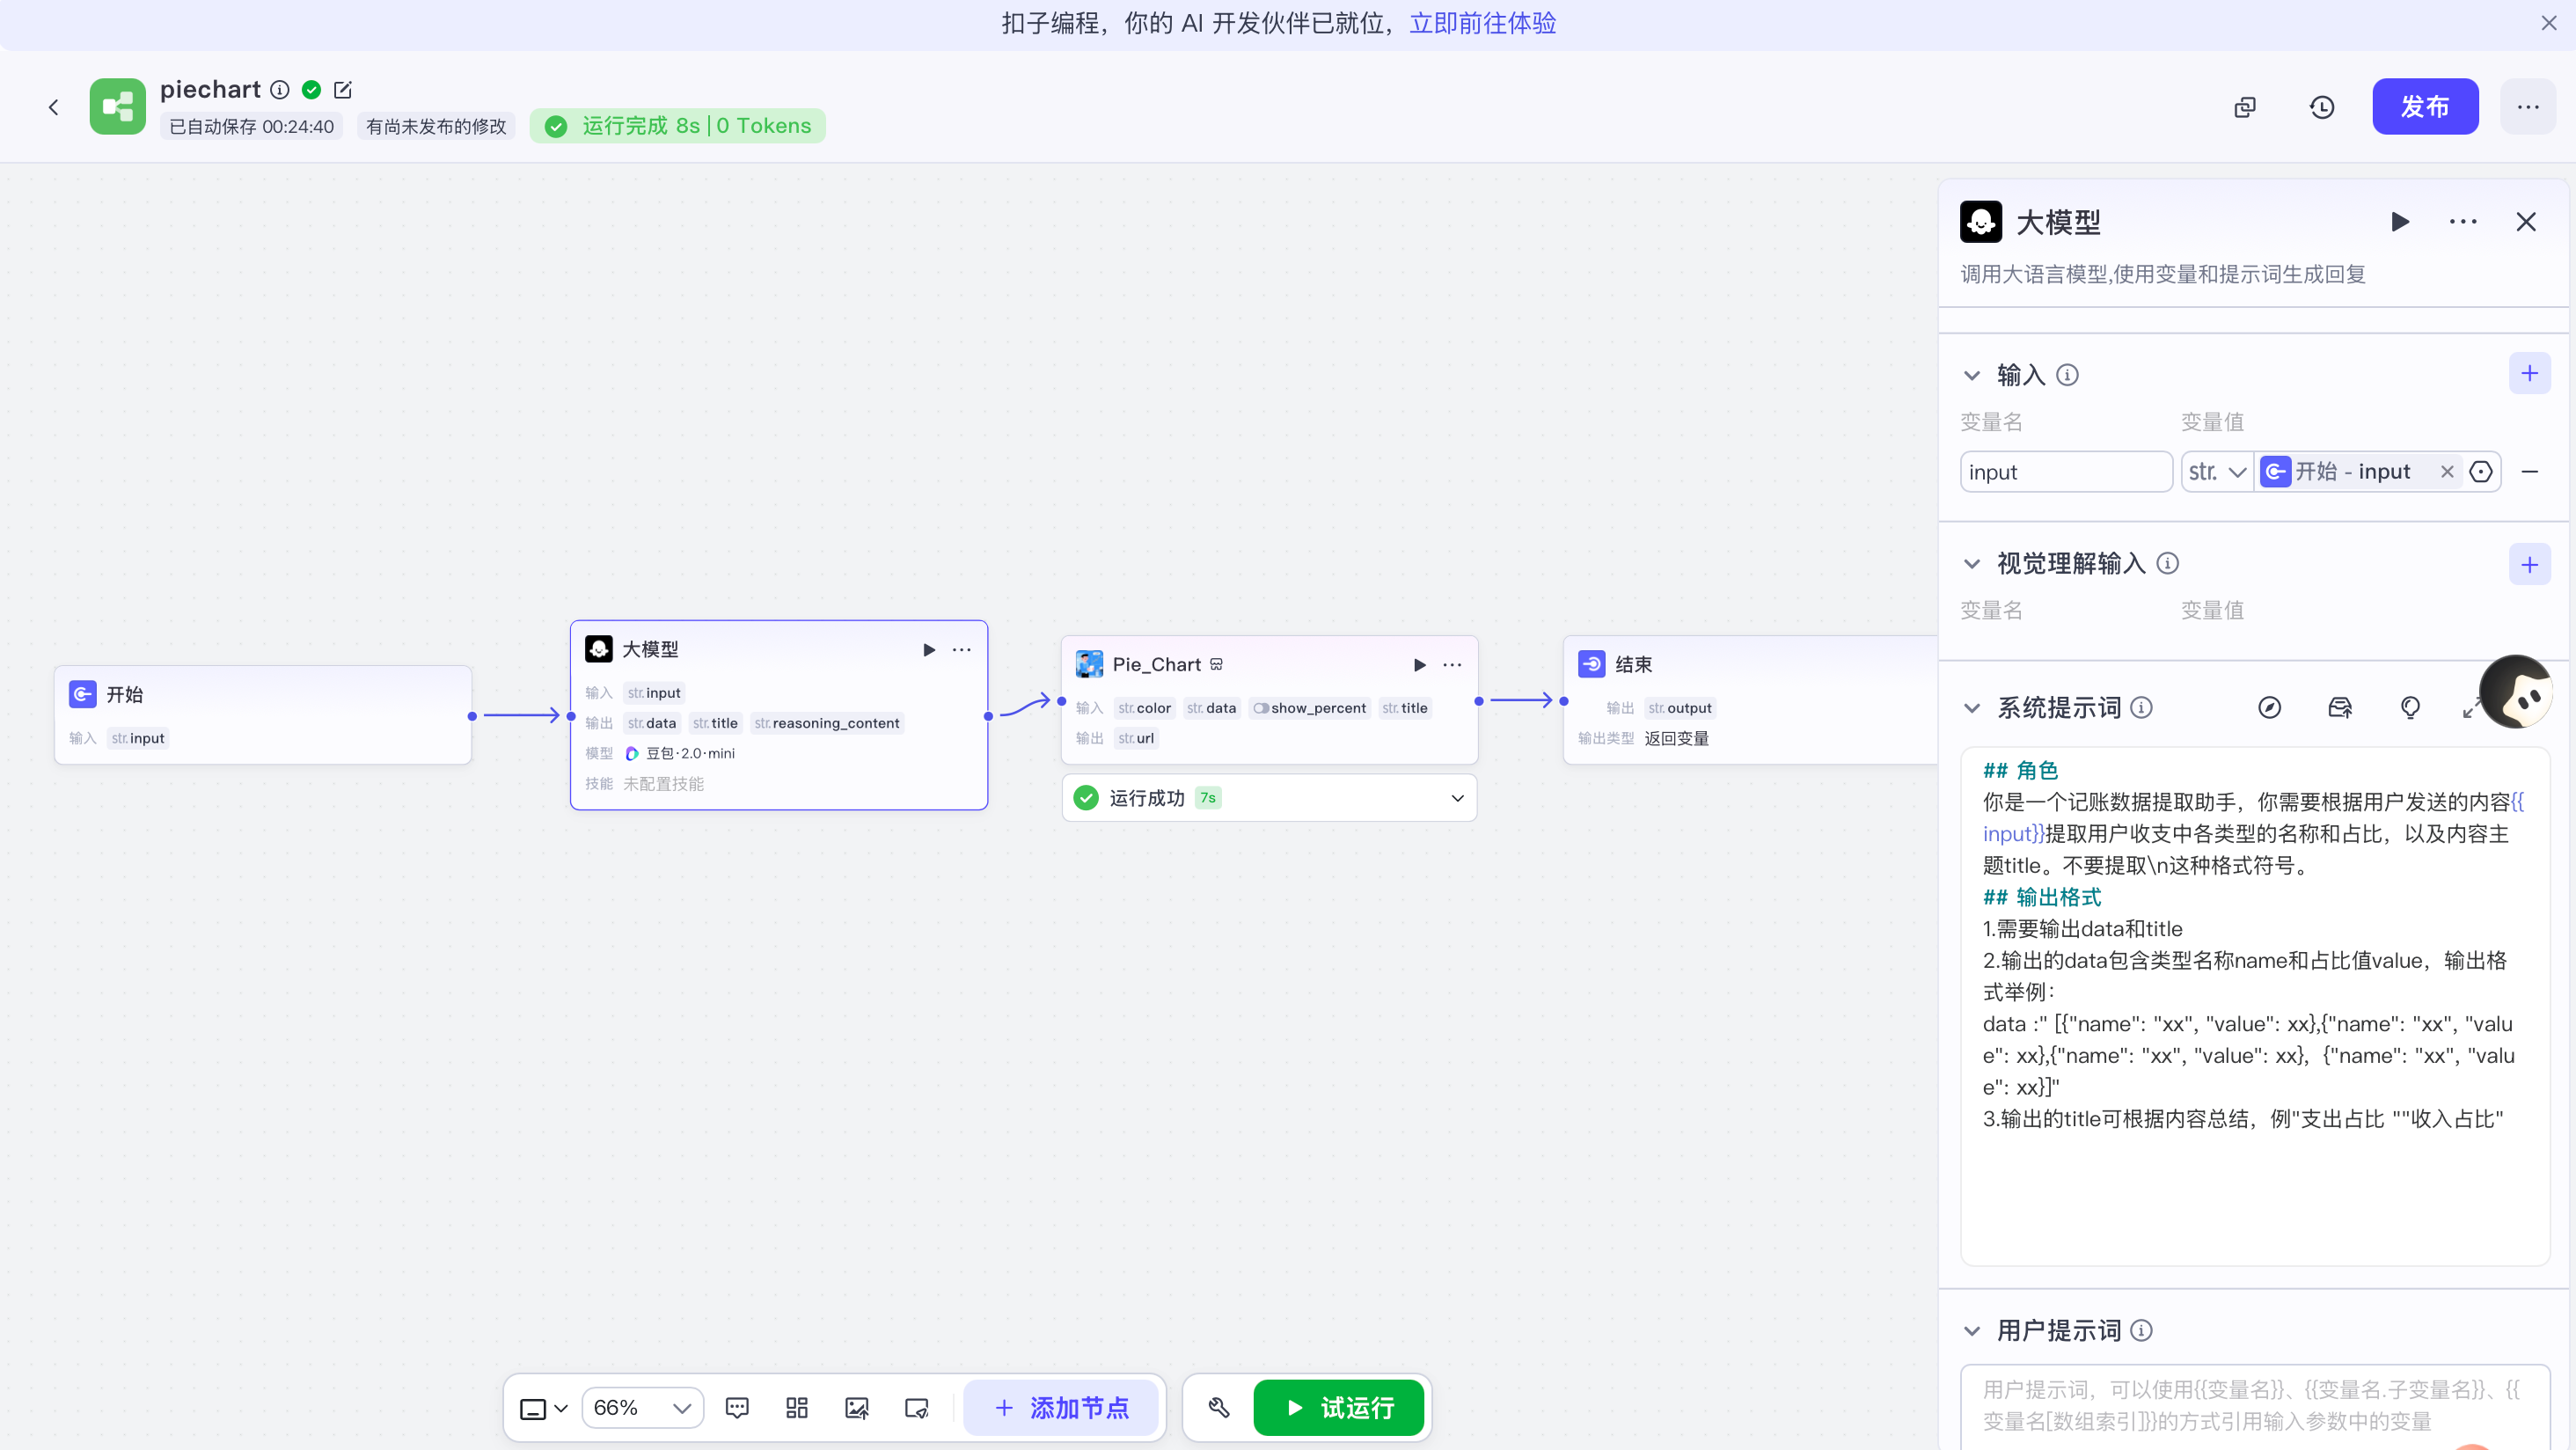Viewport: 2576px width, 1450px height.
Task: Open the 66% zoom level dropdown
Action: [643, 1408]
